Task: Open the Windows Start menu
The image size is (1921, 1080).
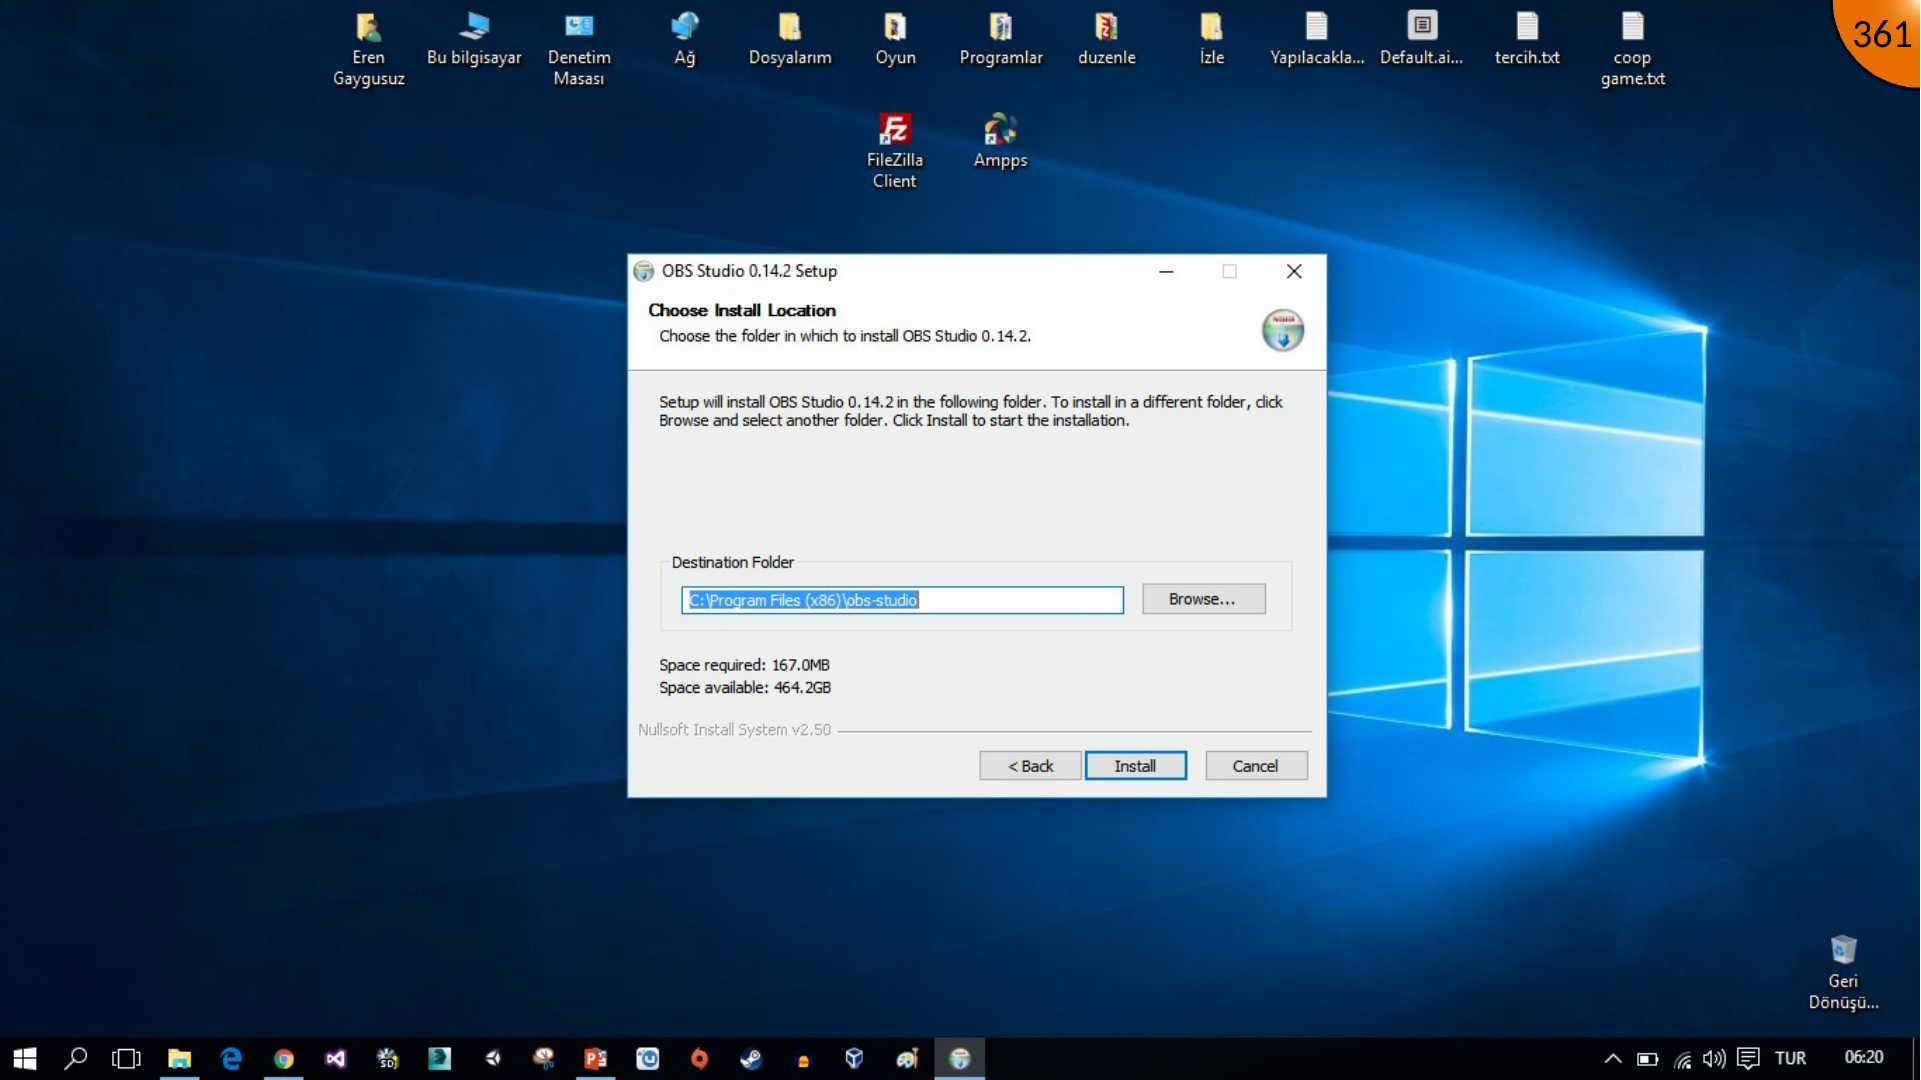Action: (25, 1058)
